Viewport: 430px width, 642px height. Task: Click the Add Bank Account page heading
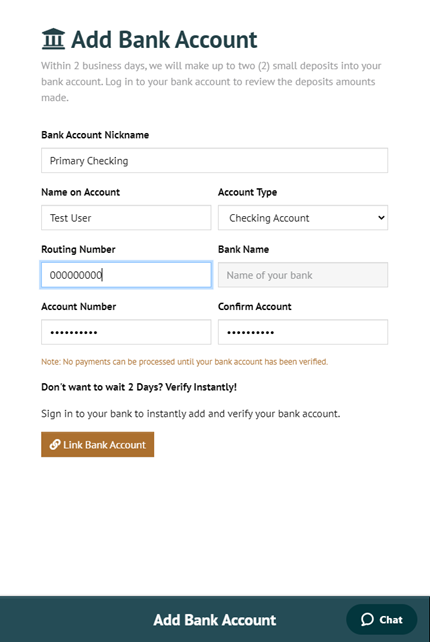click(164, 40)
